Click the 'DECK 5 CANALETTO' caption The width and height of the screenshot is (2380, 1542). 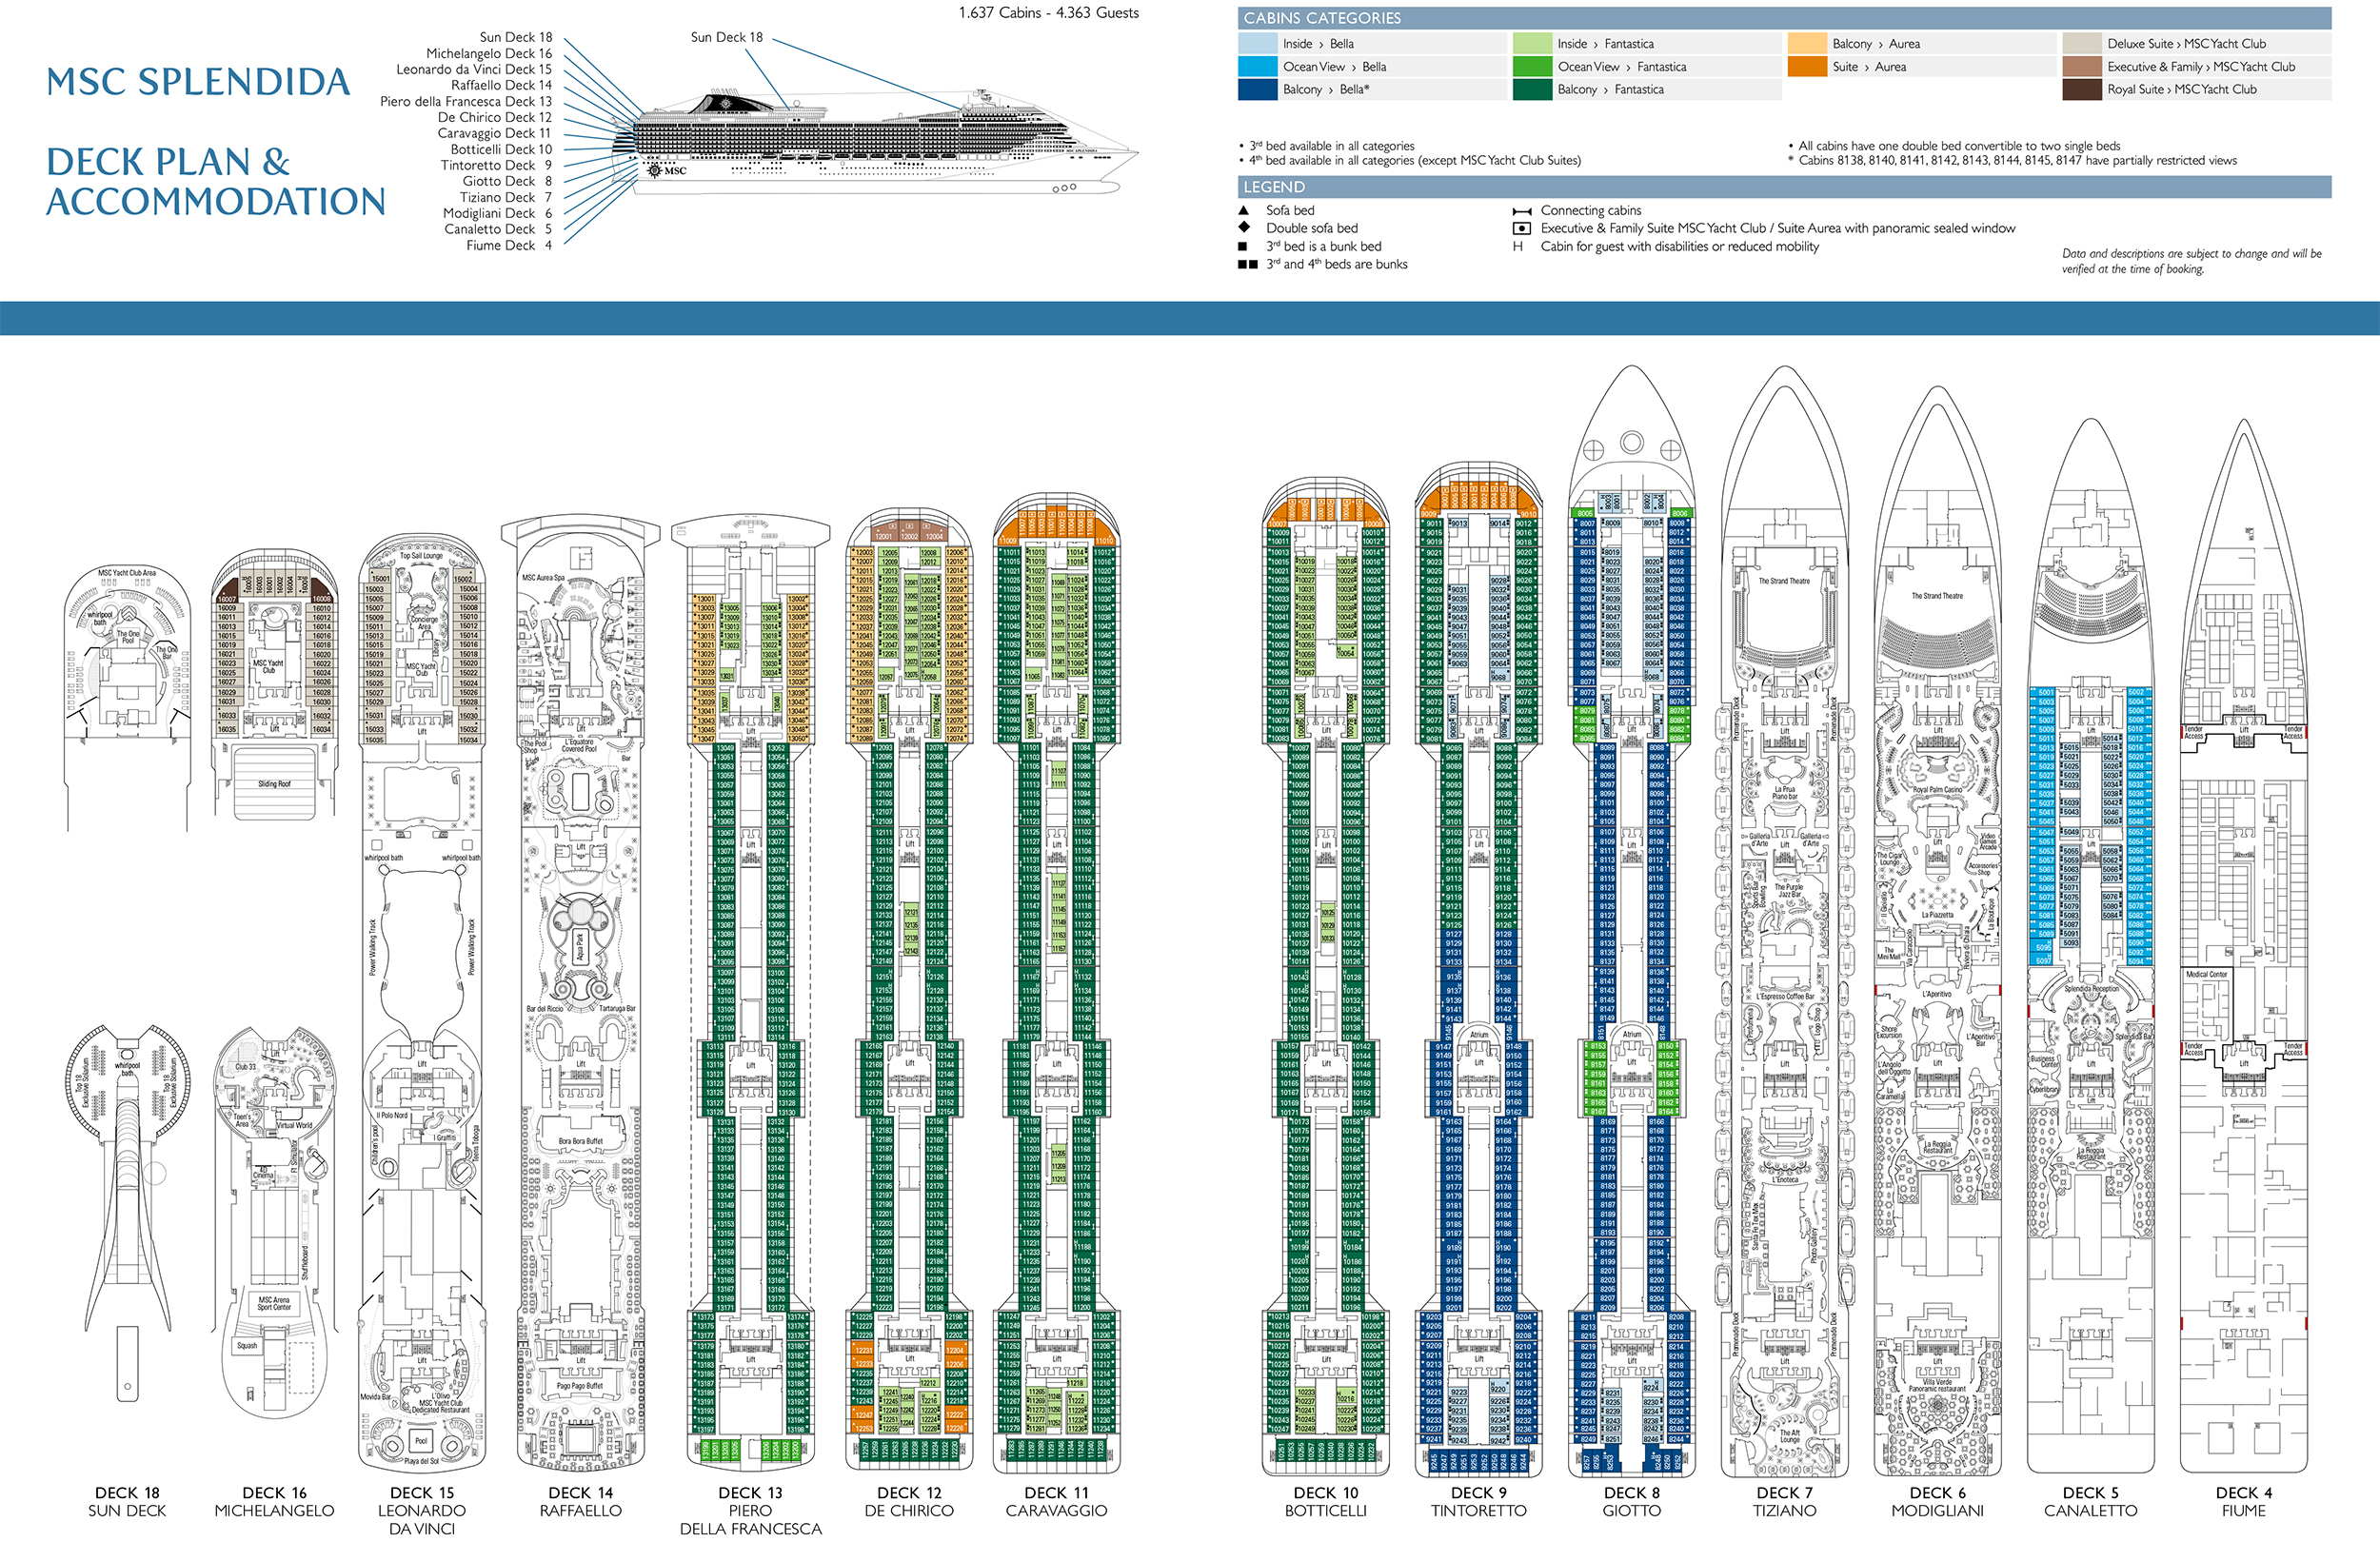[x=2090, y=1501]
